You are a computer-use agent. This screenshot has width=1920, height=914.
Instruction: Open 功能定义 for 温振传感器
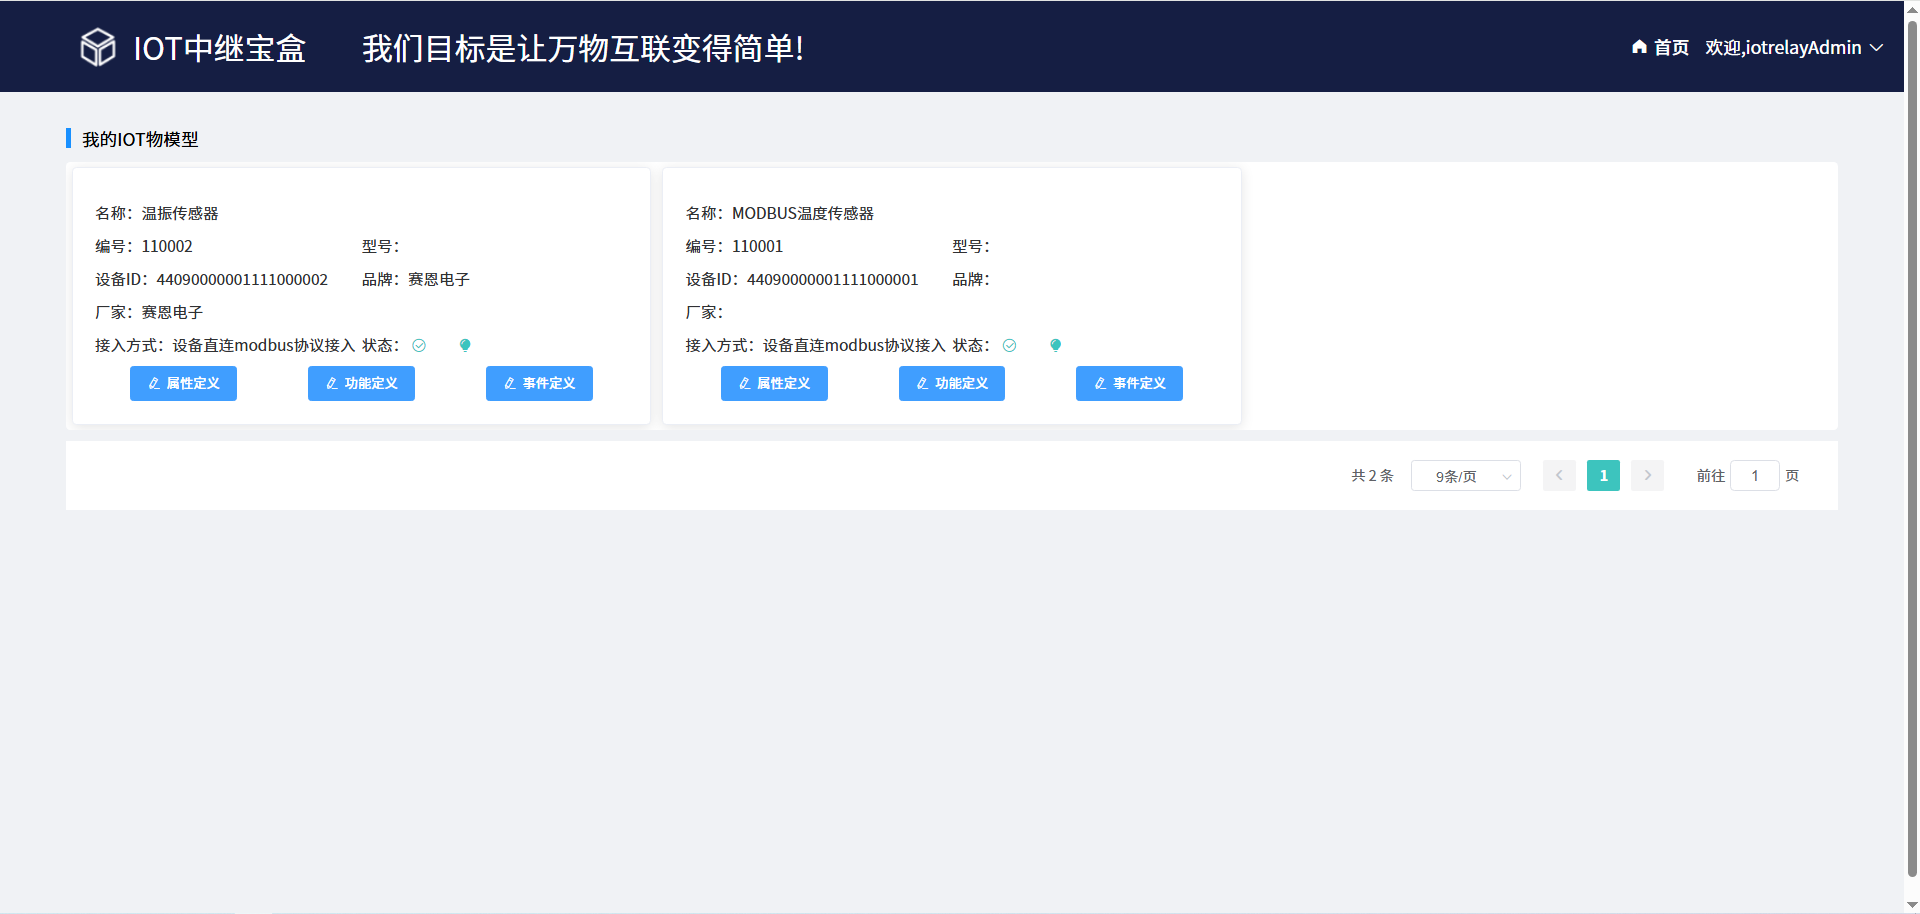tap(361, 384)
